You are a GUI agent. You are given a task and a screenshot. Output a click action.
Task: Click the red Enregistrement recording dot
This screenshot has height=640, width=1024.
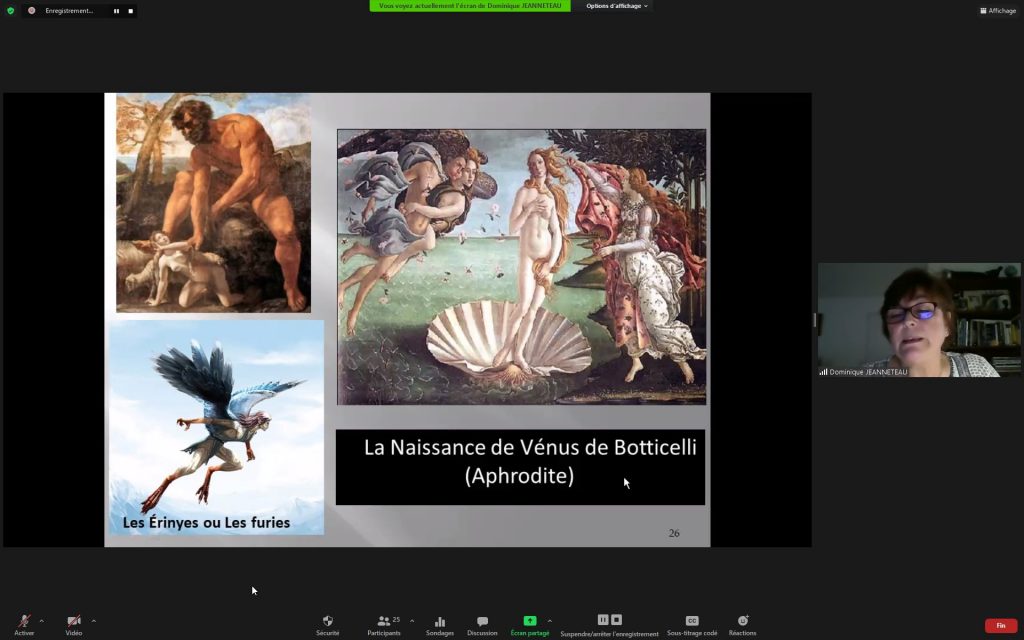(31, 10)
